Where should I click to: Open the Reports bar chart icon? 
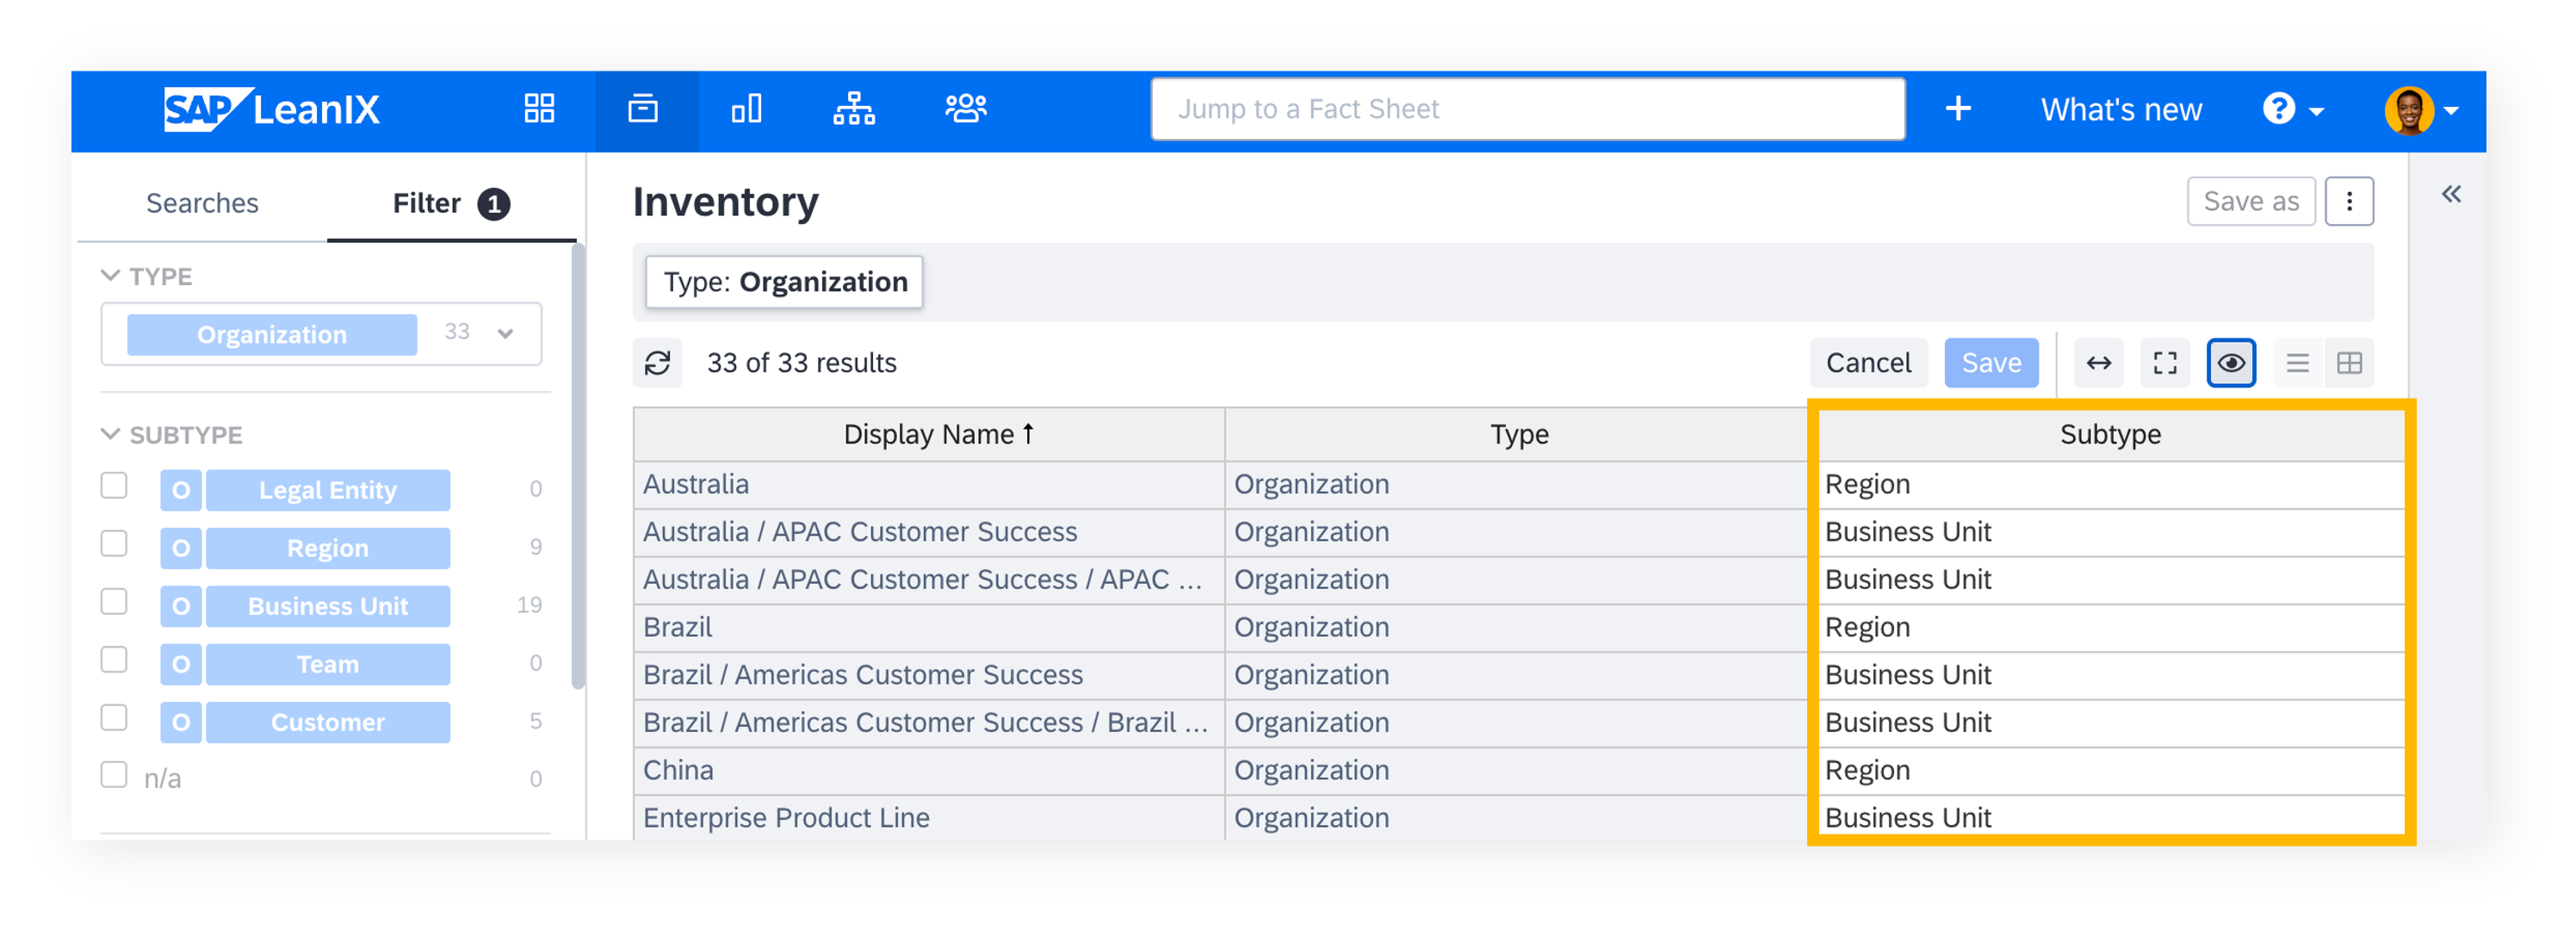coord(746,108)
